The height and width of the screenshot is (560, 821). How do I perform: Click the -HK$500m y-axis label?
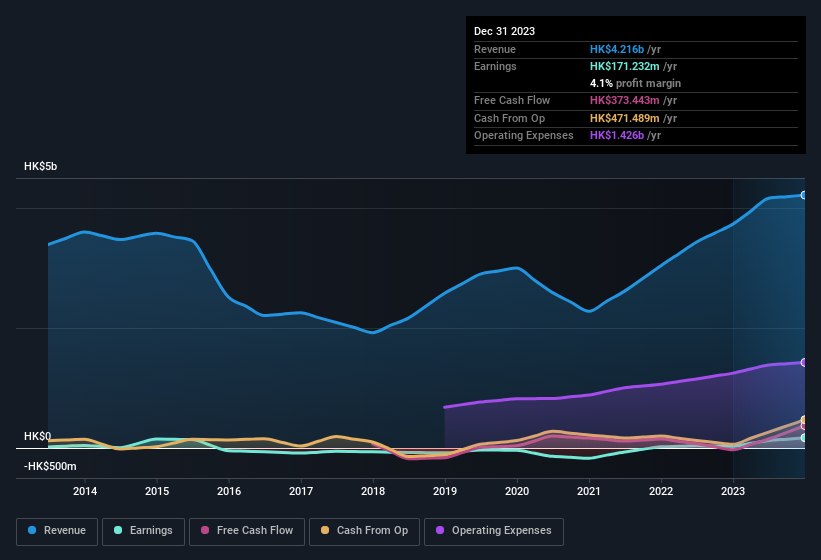50,466
